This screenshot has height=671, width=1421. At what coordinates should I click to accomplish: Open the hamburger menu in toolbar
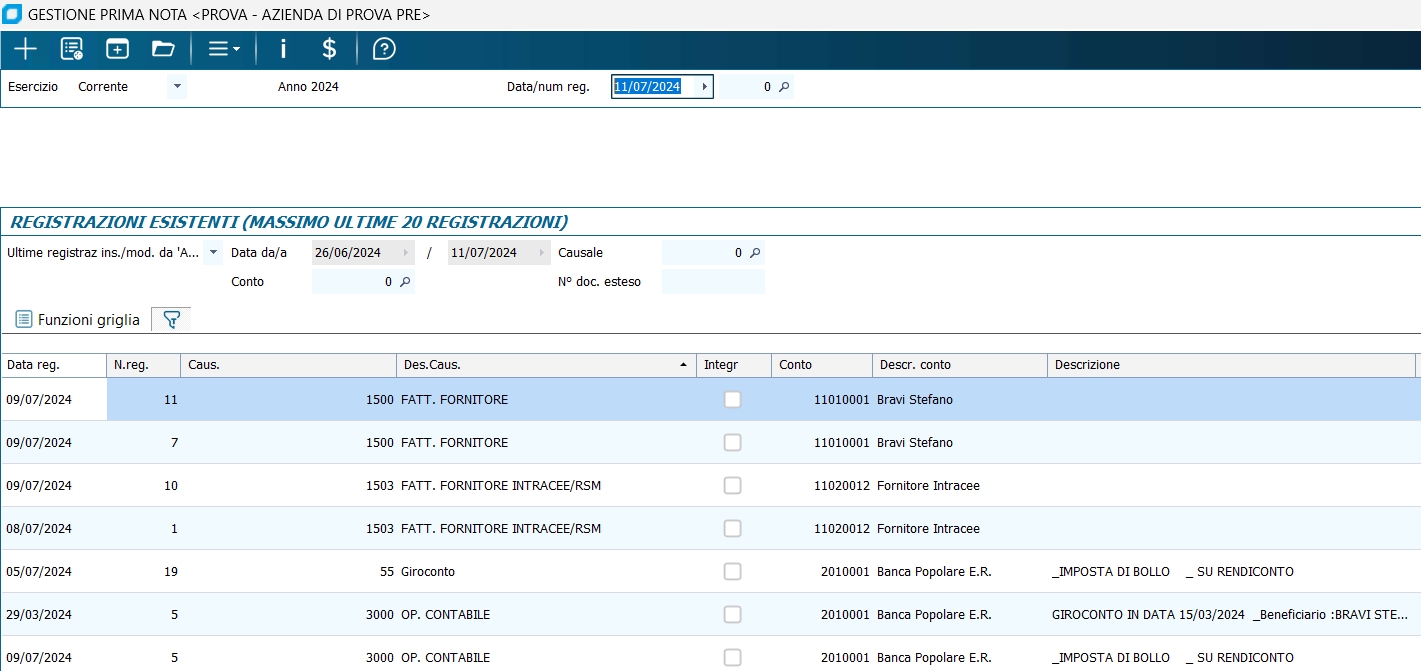223,49
